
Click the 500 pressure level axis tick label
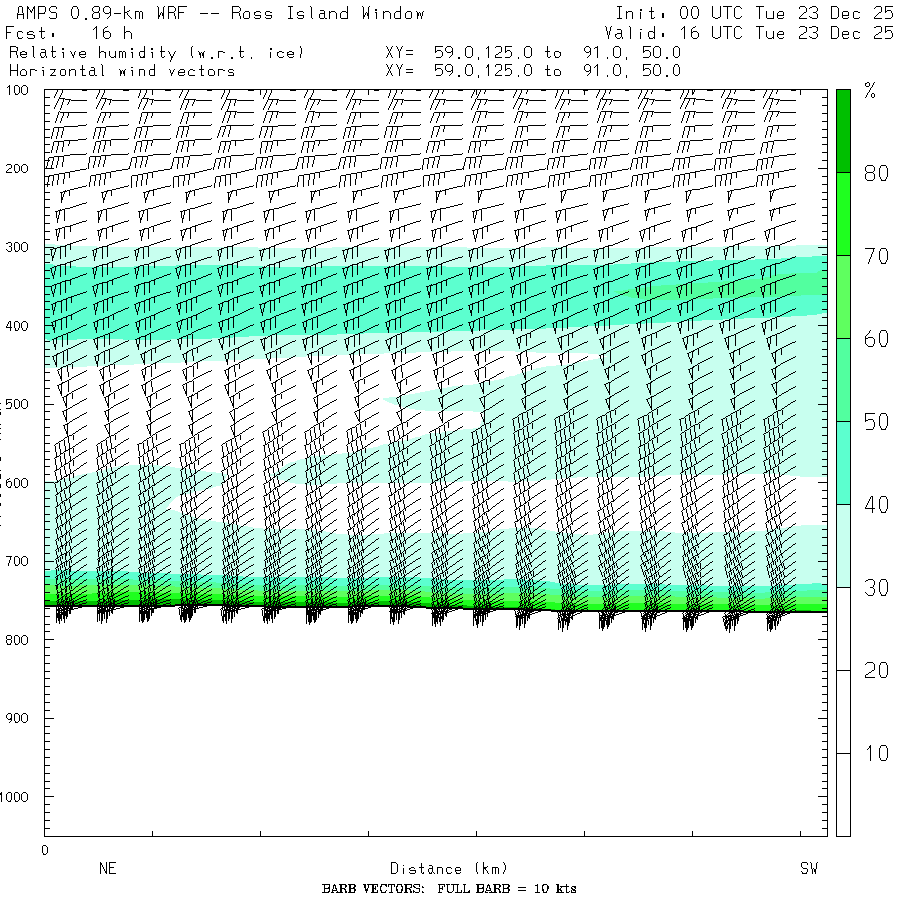21,404
